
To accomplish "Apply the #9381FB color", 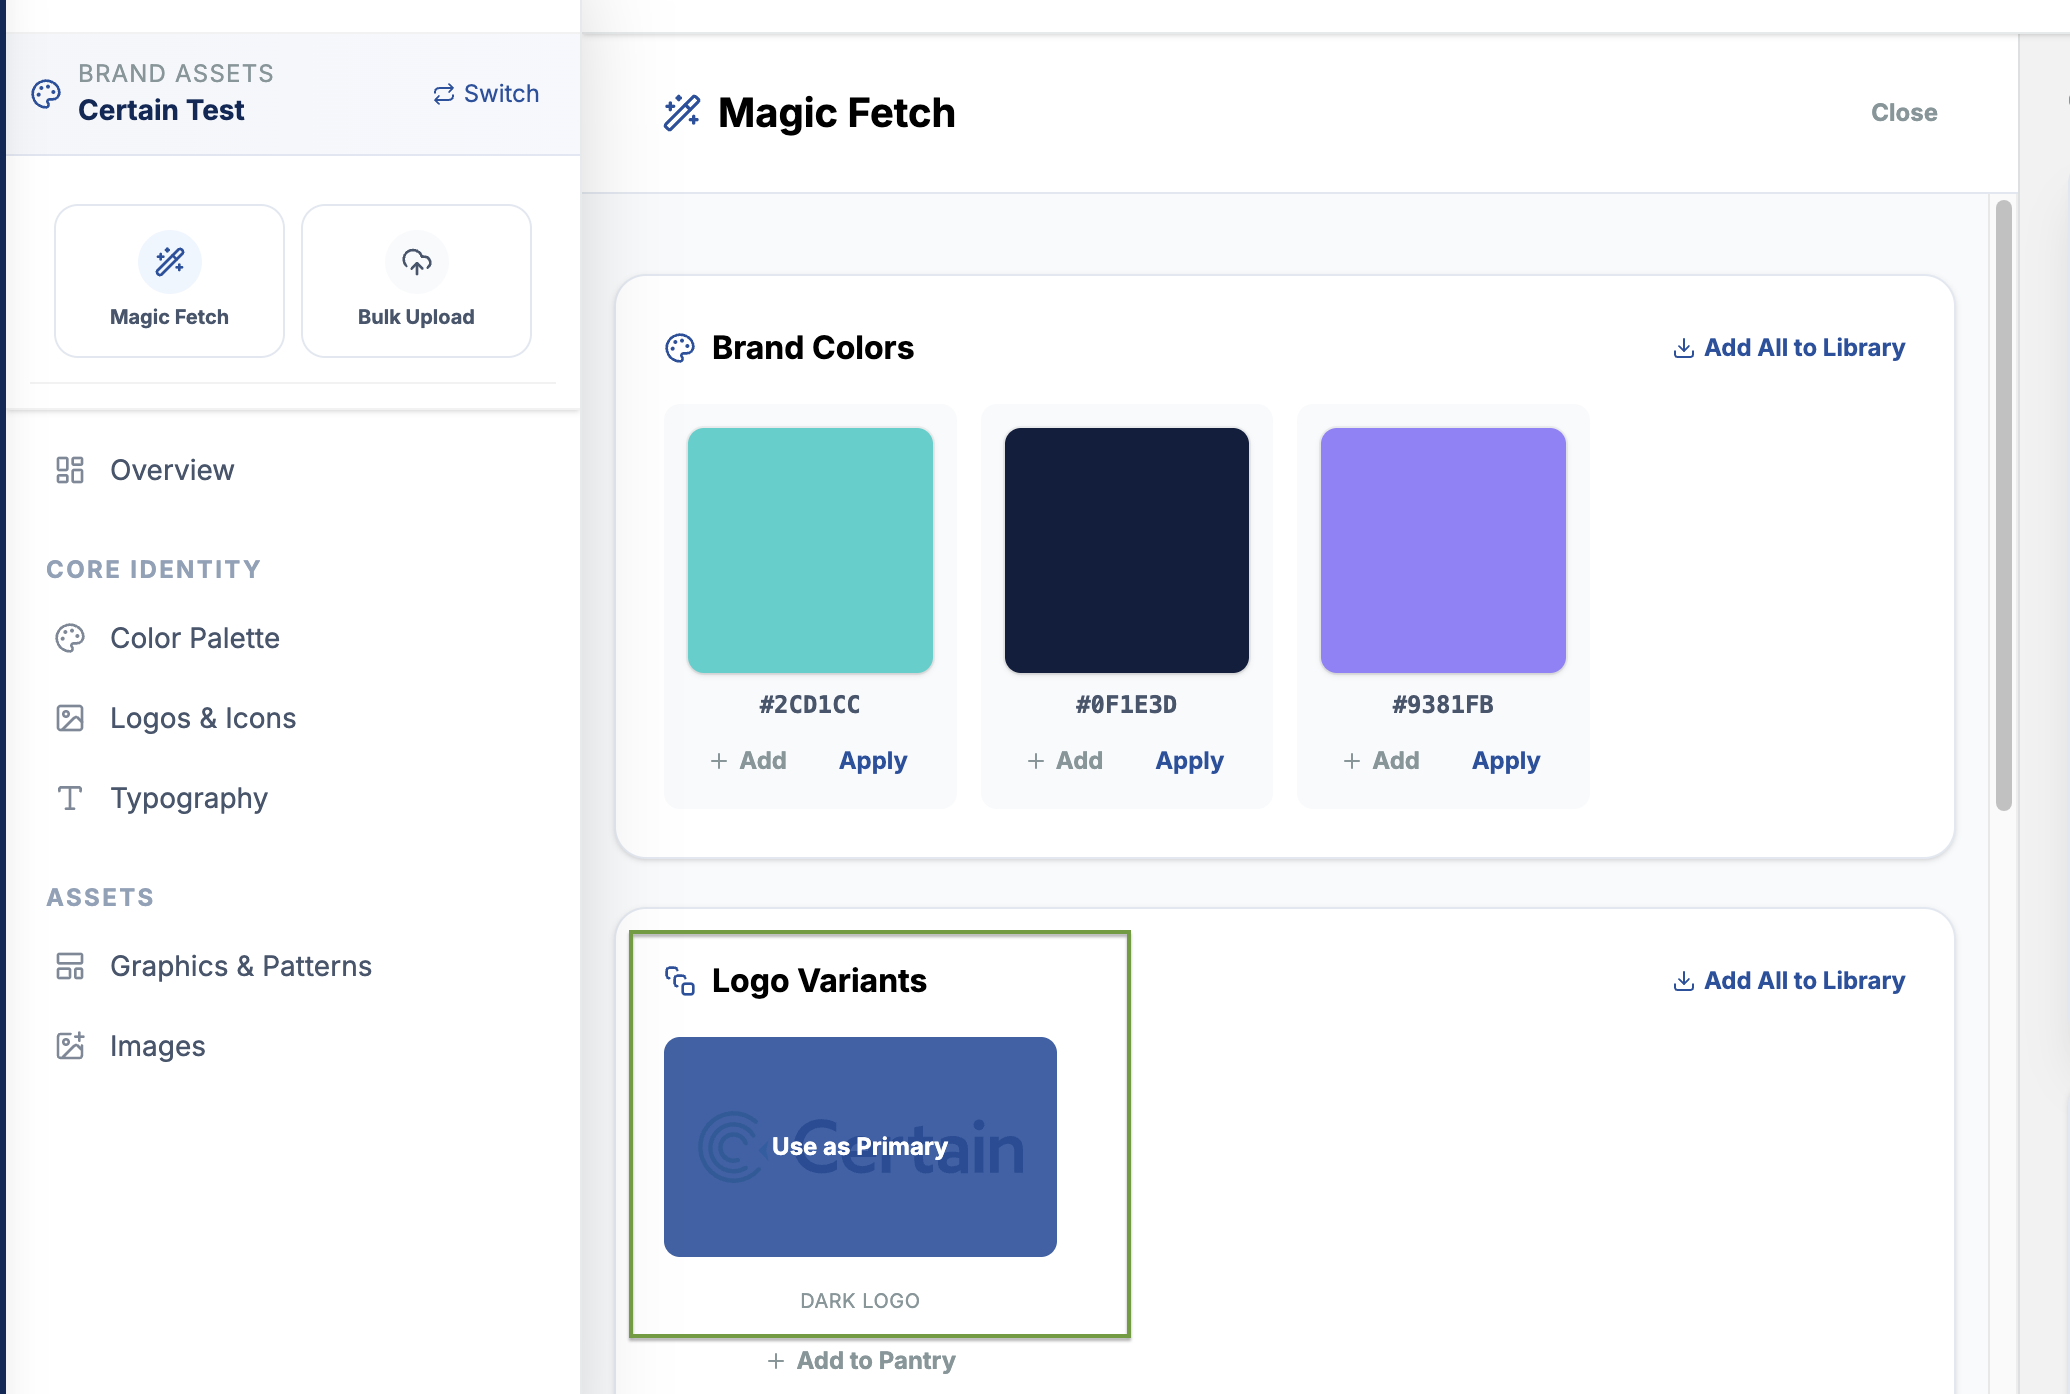I will (x=1506, y=761).
